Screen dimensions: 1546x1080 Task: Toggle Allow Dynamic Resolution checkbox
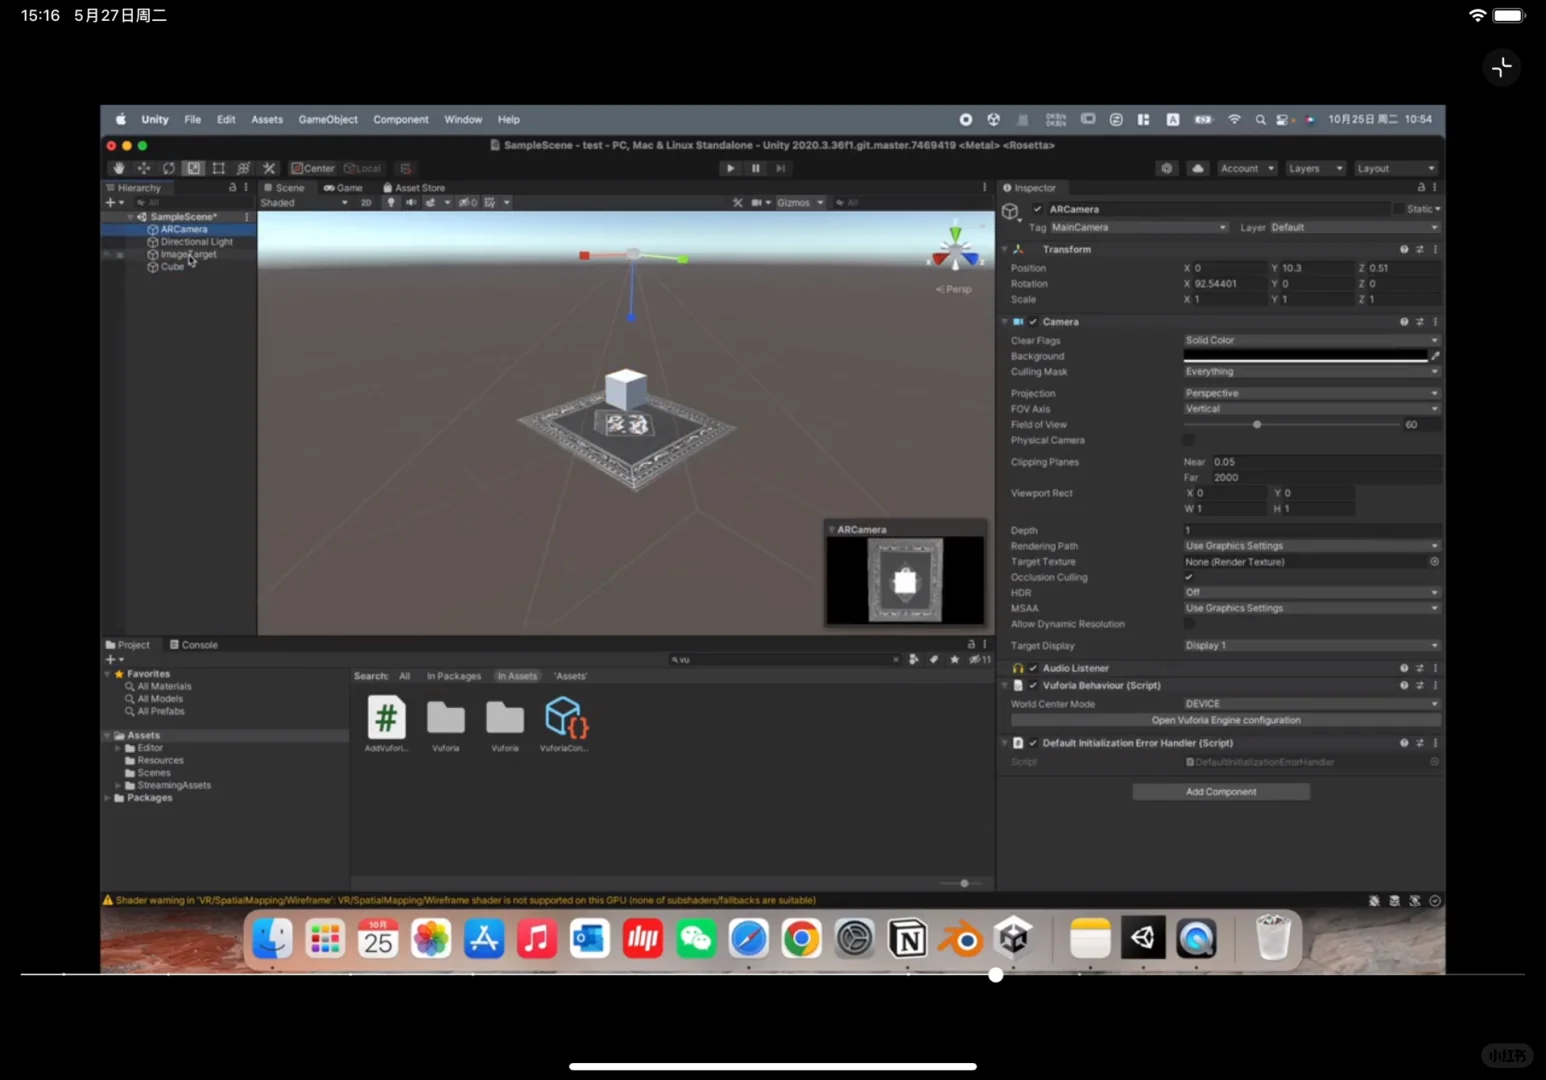point(1189,624)
